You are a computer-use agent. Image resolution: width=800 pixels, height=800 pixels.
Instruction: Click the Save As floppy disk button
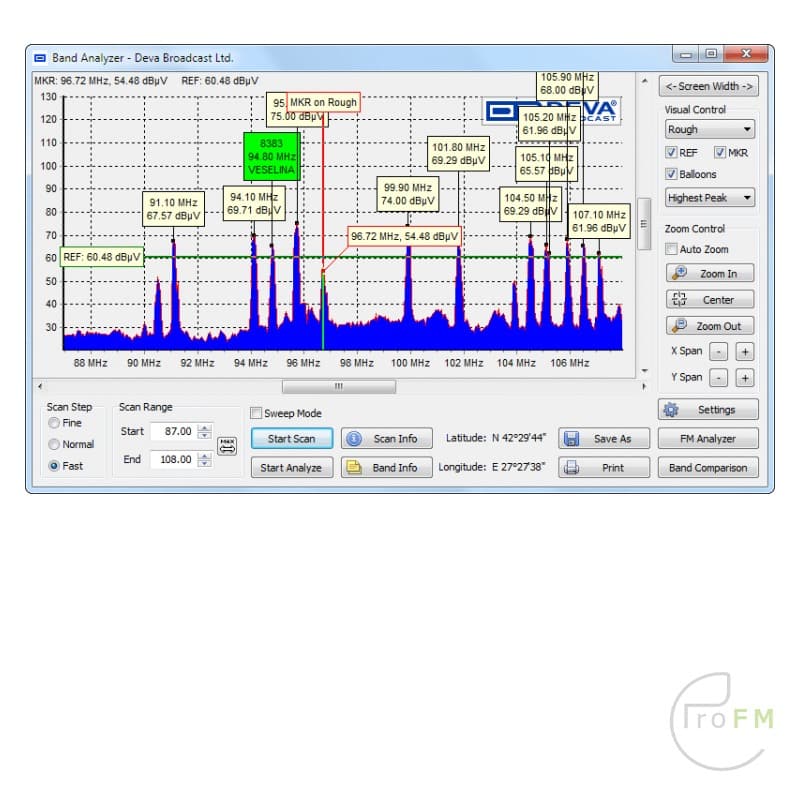[x=603, y=438]
